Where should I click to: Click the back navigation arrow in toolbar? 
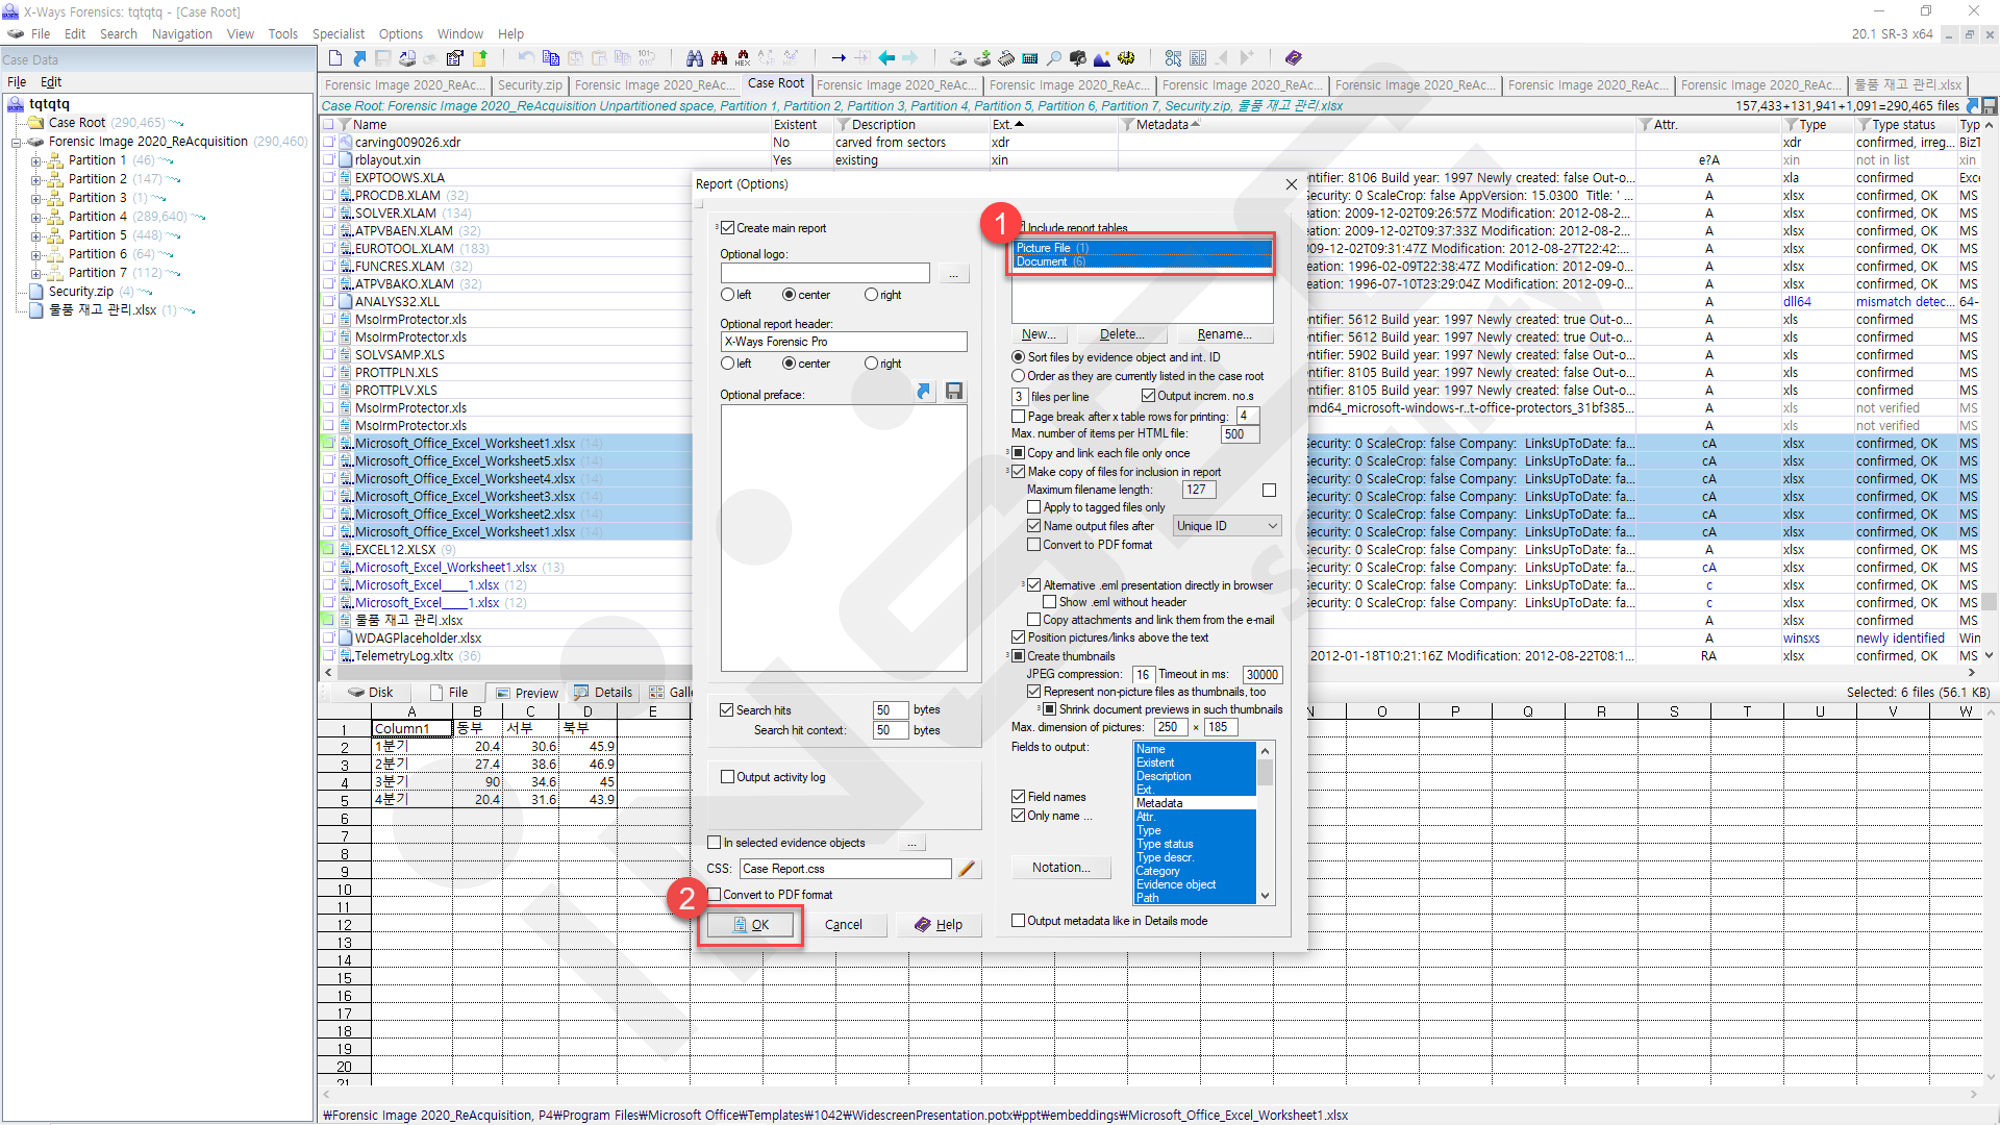click(x=886, y=58)
